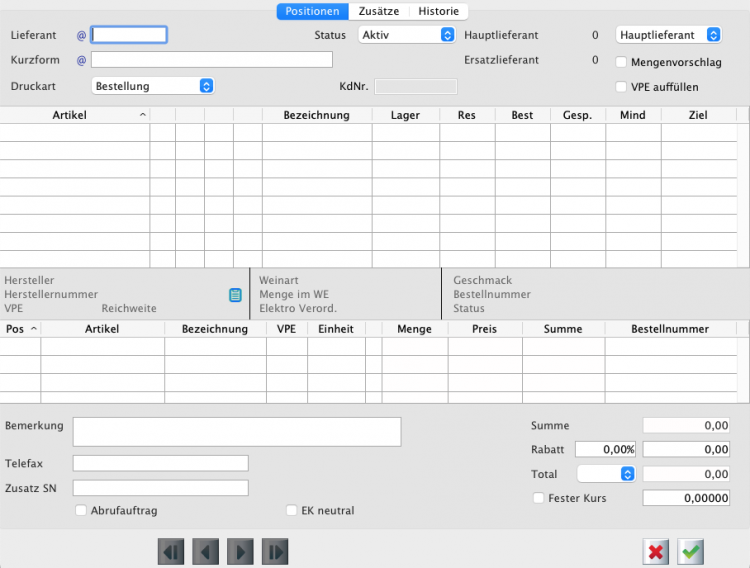750x568 pixels.
Task: Expand the Druckart dropdown set to Bestellung
Action: (x=152, y=86)
